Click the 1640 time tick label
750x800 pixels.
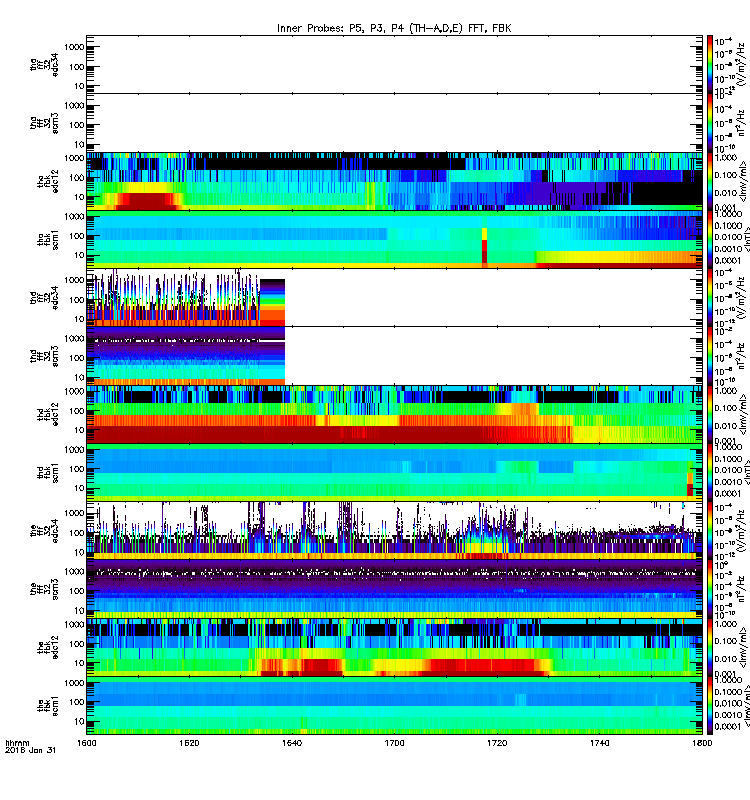(x=292, y=743)
